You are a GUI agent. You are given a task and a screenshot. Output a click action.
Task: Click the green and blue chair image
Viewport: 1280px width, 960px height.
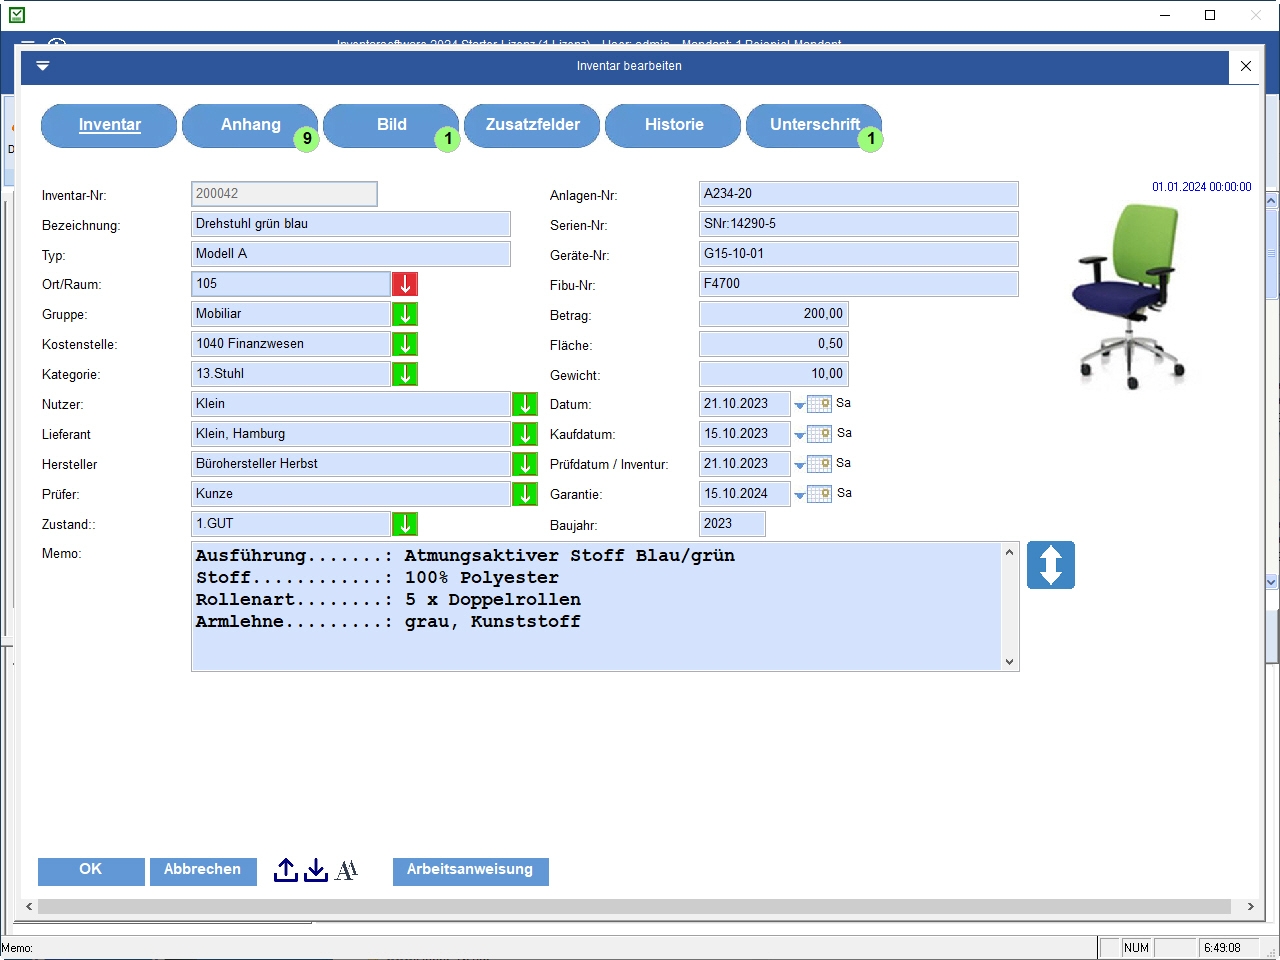1130,296
